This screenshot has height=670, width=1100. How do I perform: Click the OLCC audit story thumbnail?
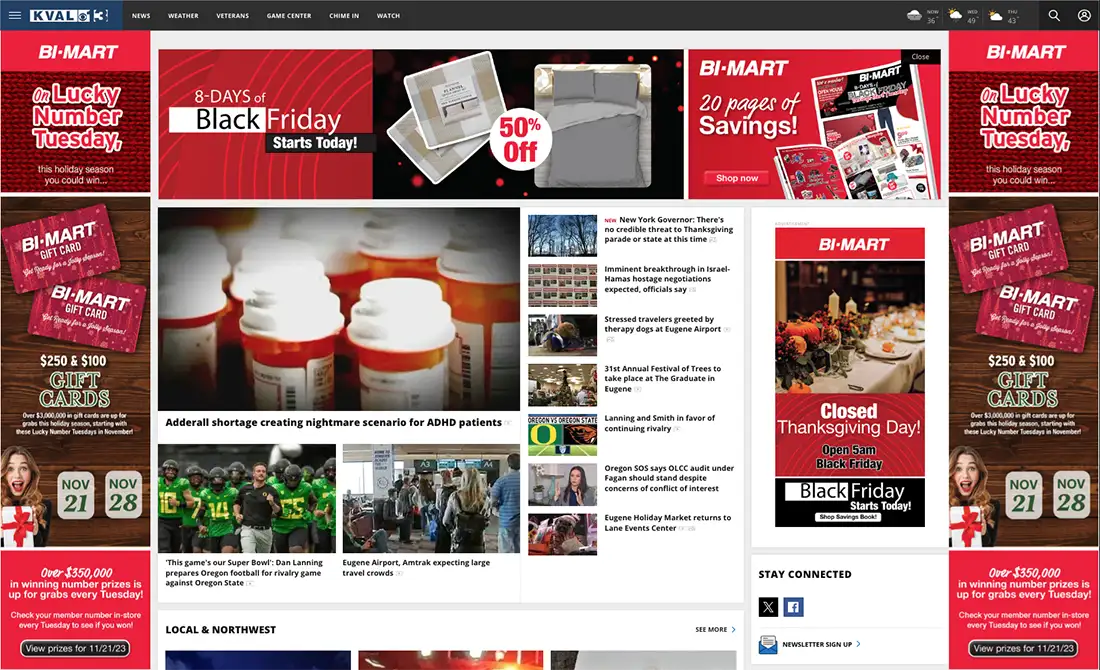563,485
